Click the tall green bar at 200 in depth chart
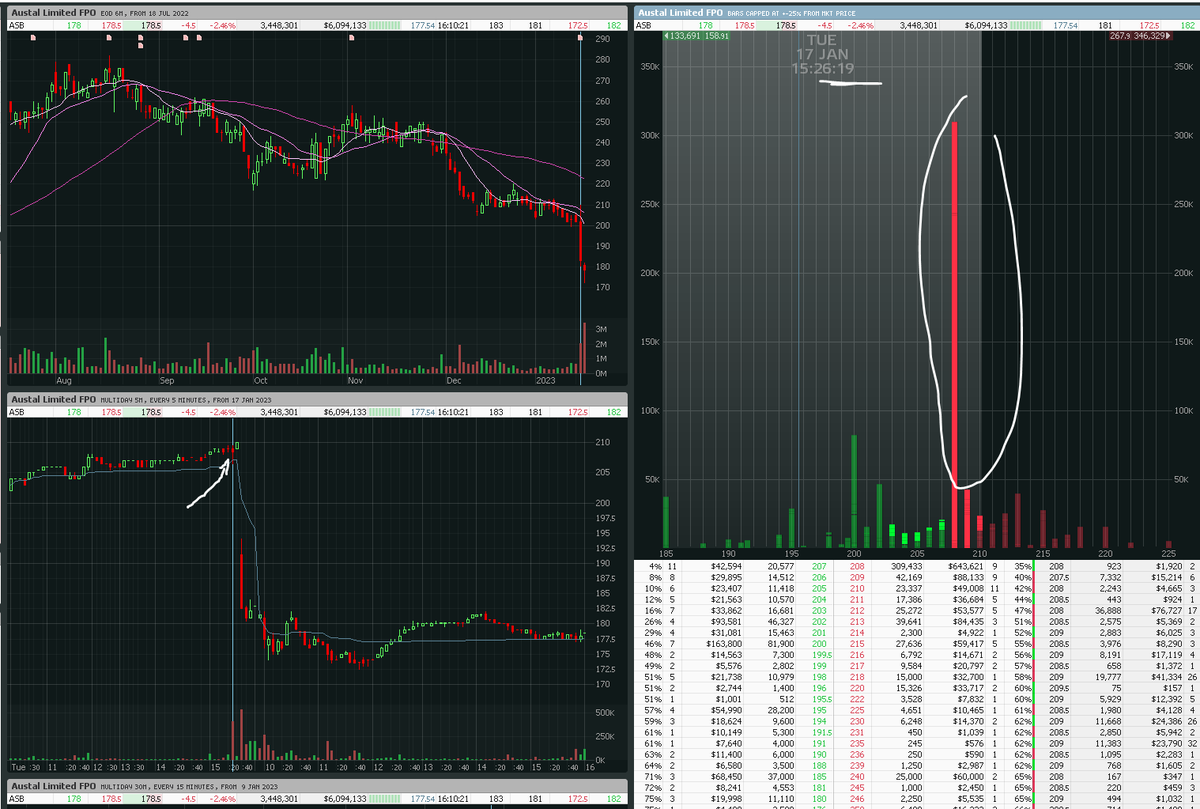1200x809 pixels. (855, 490)
